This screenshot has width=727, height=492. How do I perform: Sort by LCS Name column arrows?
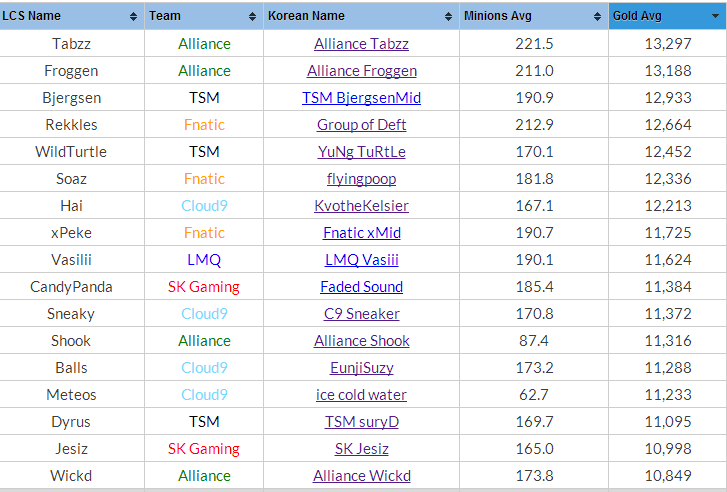(134, 17)
